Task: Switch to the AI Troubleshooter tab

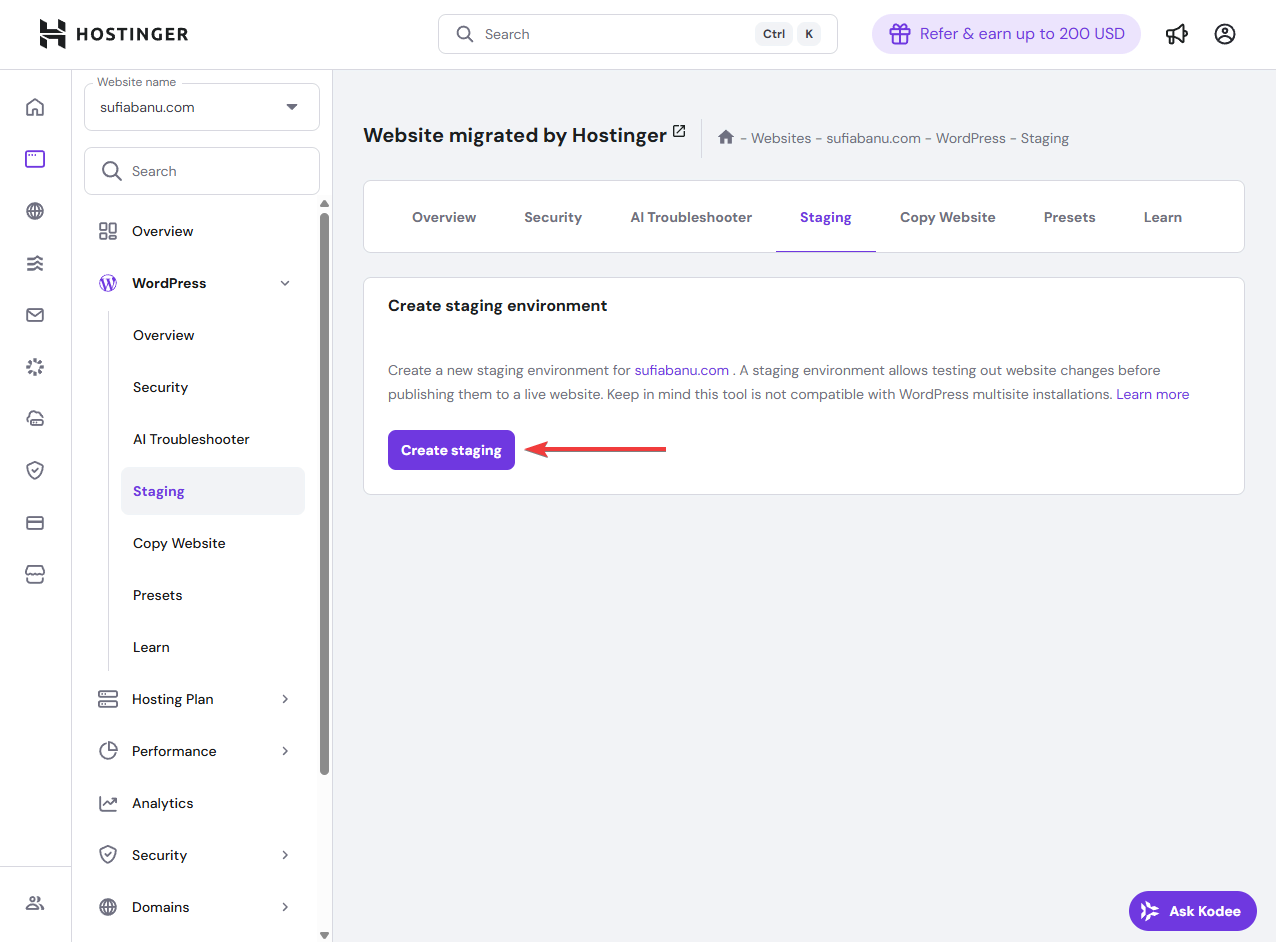Action: pyautogui.click(x=691, y=217)
